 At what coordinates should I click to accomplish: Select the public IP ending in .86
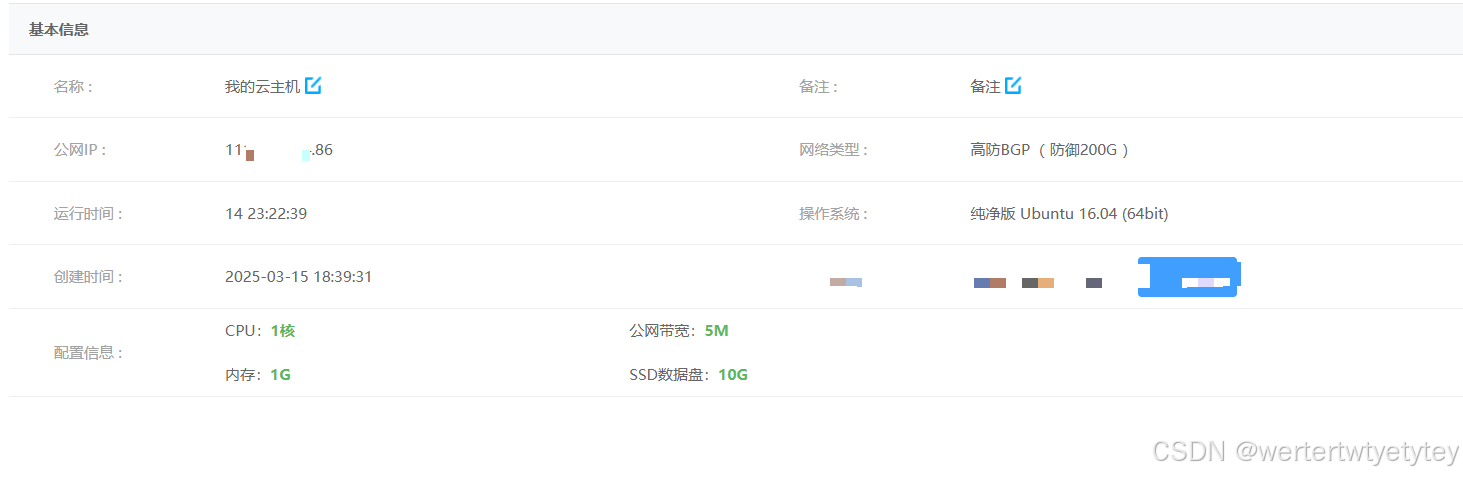279,150
